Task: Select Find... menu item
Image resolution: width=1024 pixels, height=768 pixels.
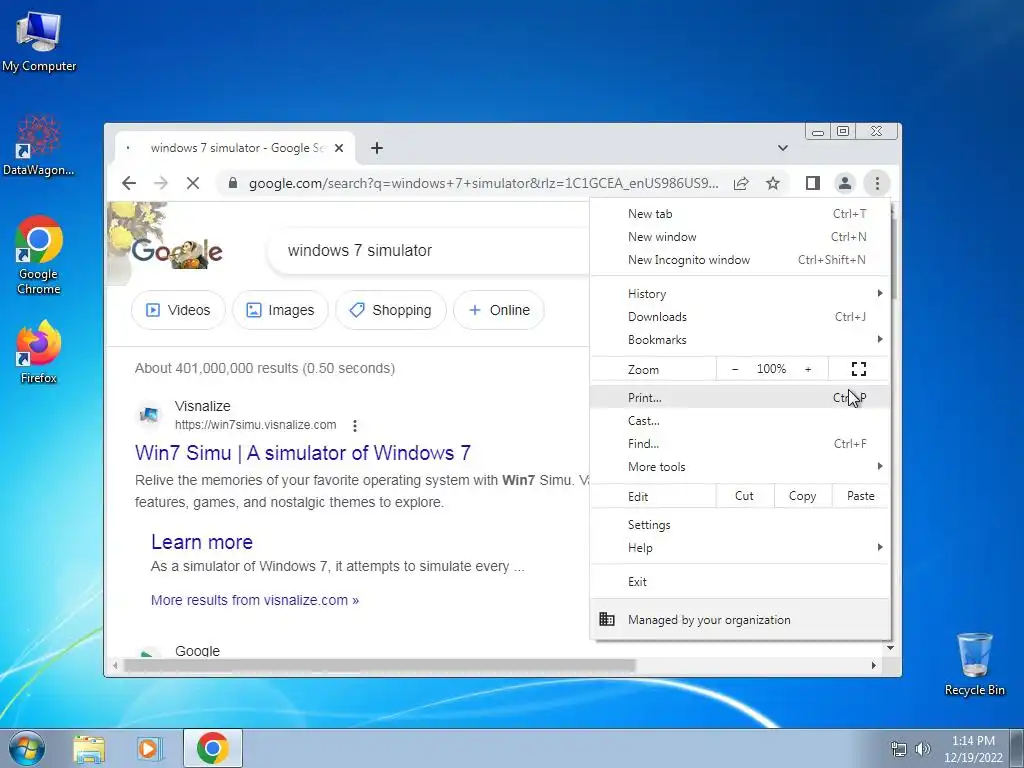Action: point(740,443)
